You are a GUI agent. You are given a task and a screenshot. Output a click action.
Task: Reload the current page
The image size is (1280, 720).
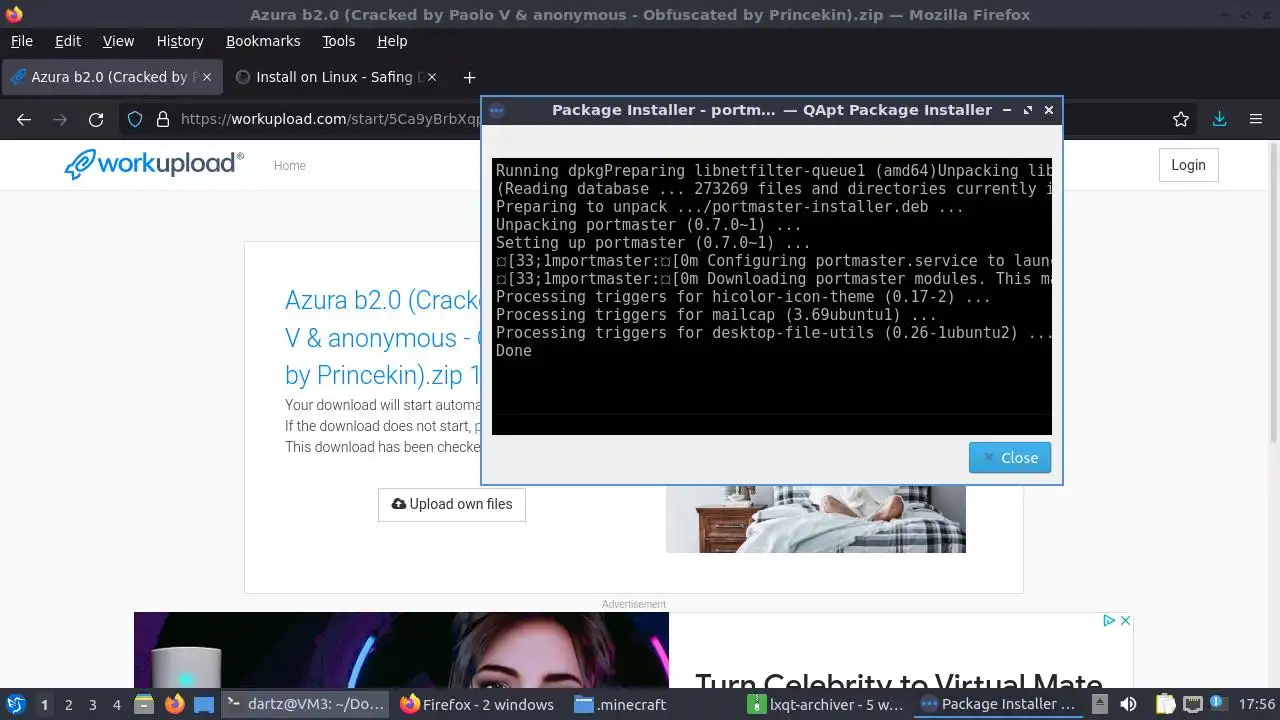[x=96, y=119]
